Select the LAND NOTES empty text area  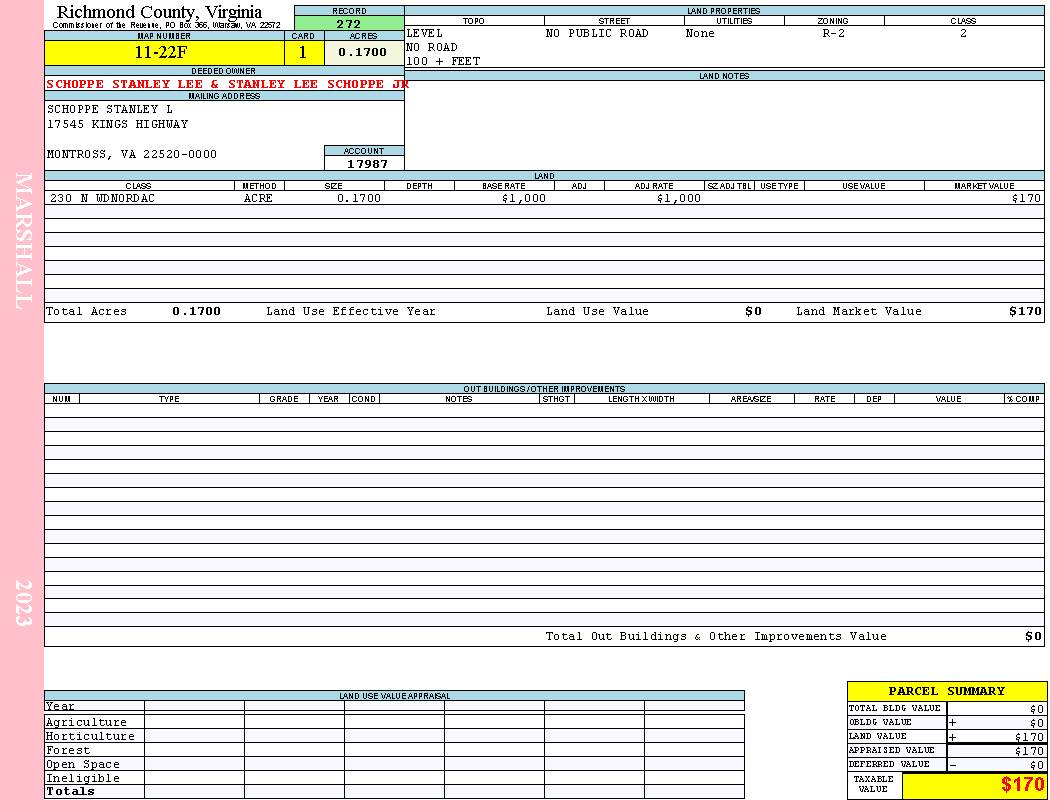click(x=724, y=125)
